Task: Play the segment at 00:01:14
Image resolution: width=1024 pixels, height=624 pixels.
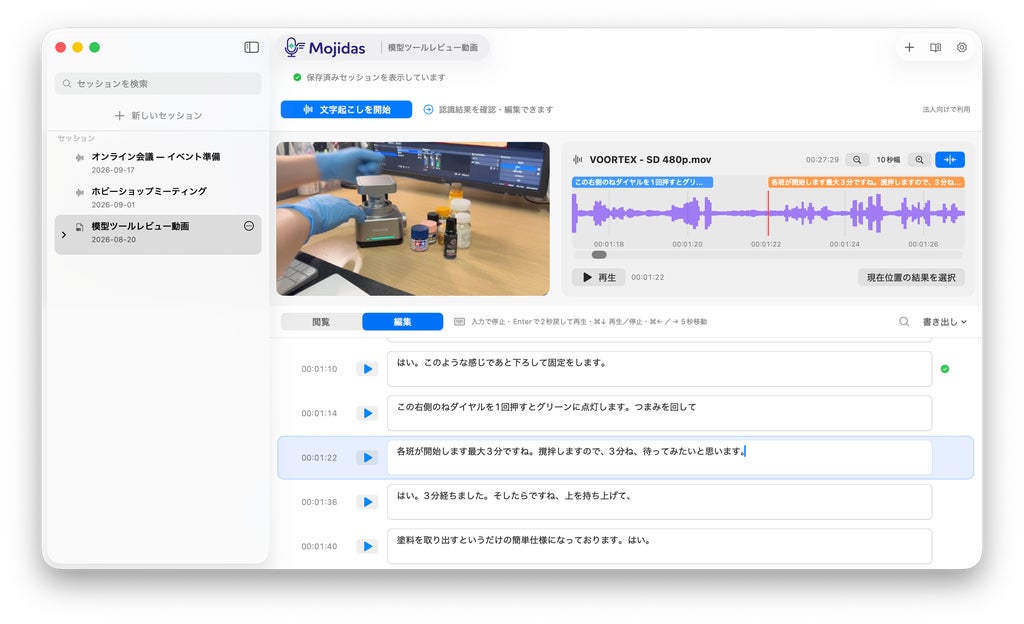Action: click(367, 413)
